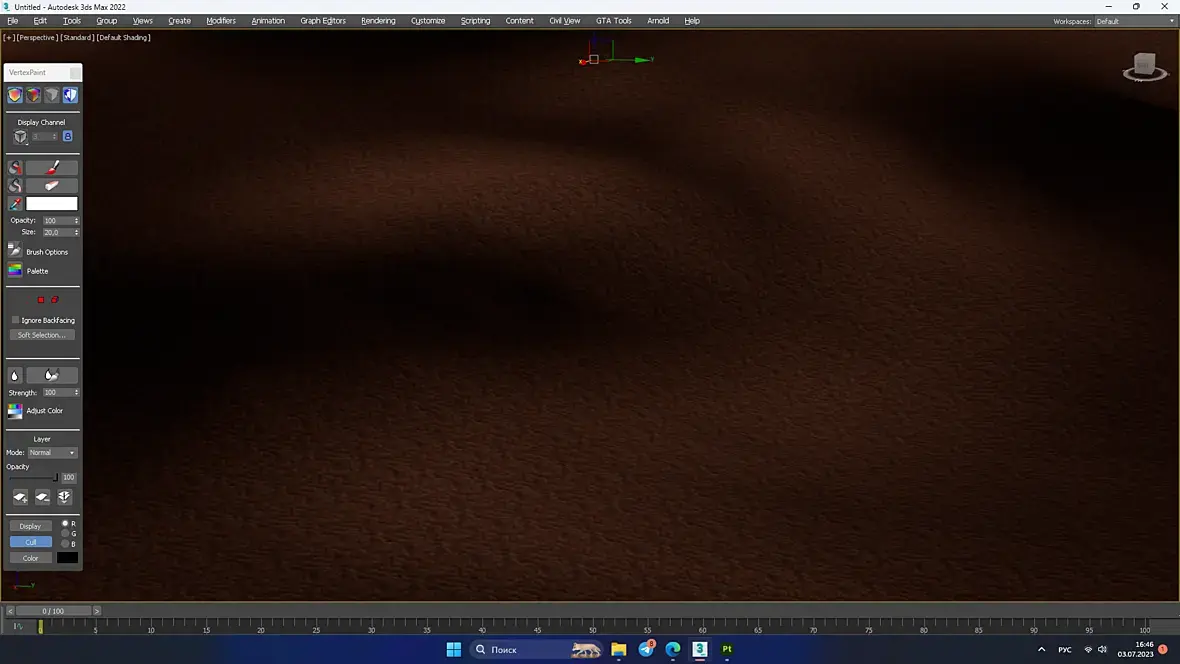The height and width of the screenshot is (664, 1180).
Task: Open Telegram from the taskbar
Action: coord(646,649)
